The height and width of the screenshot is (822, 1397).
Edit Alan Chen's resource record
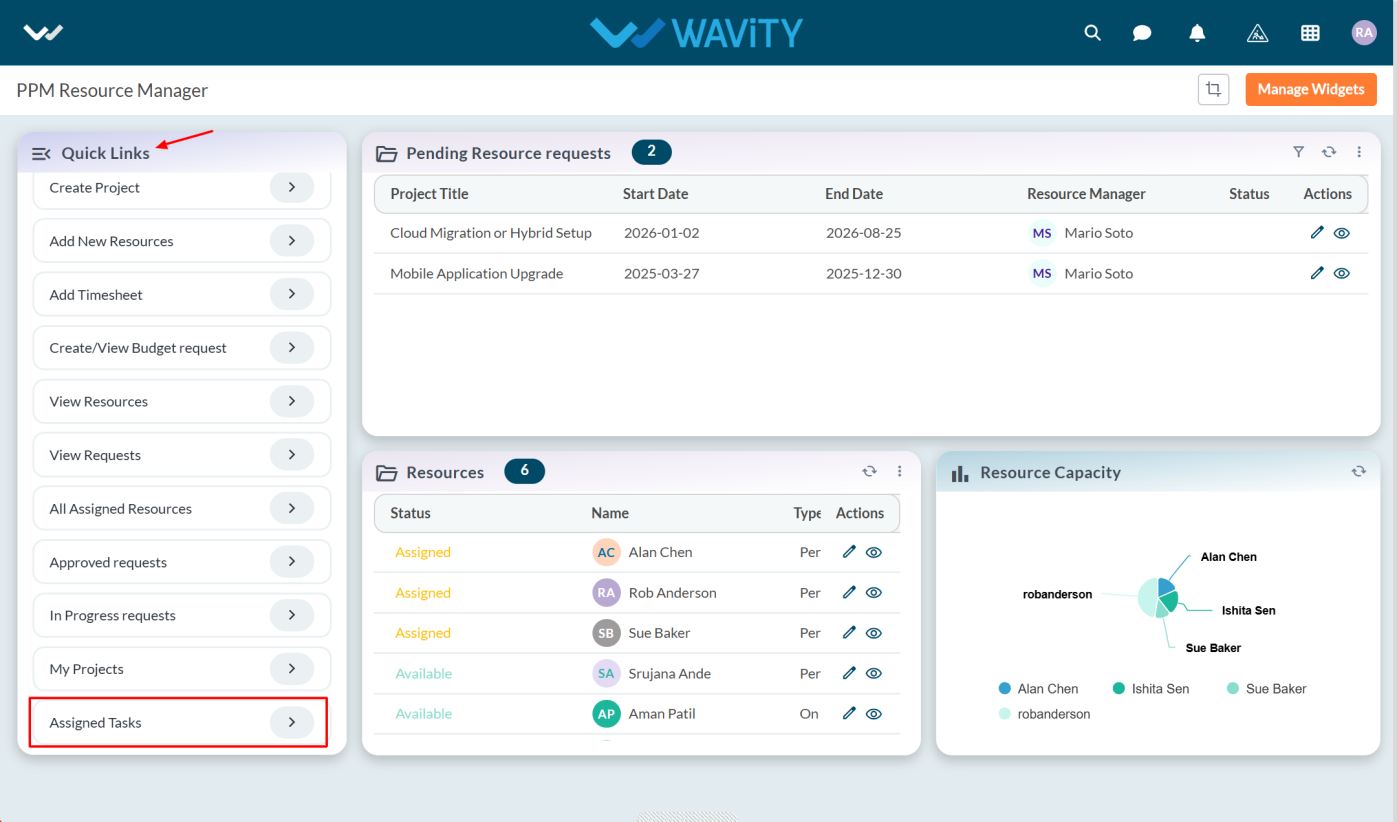pos(849,551)
